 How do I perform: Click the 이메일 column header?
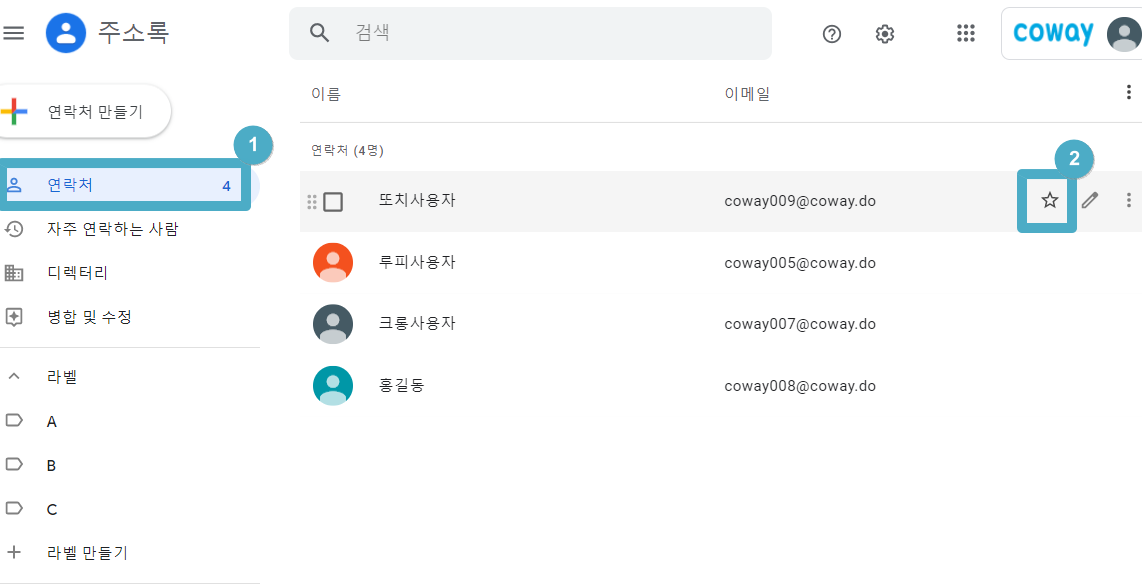click(747, 94)
